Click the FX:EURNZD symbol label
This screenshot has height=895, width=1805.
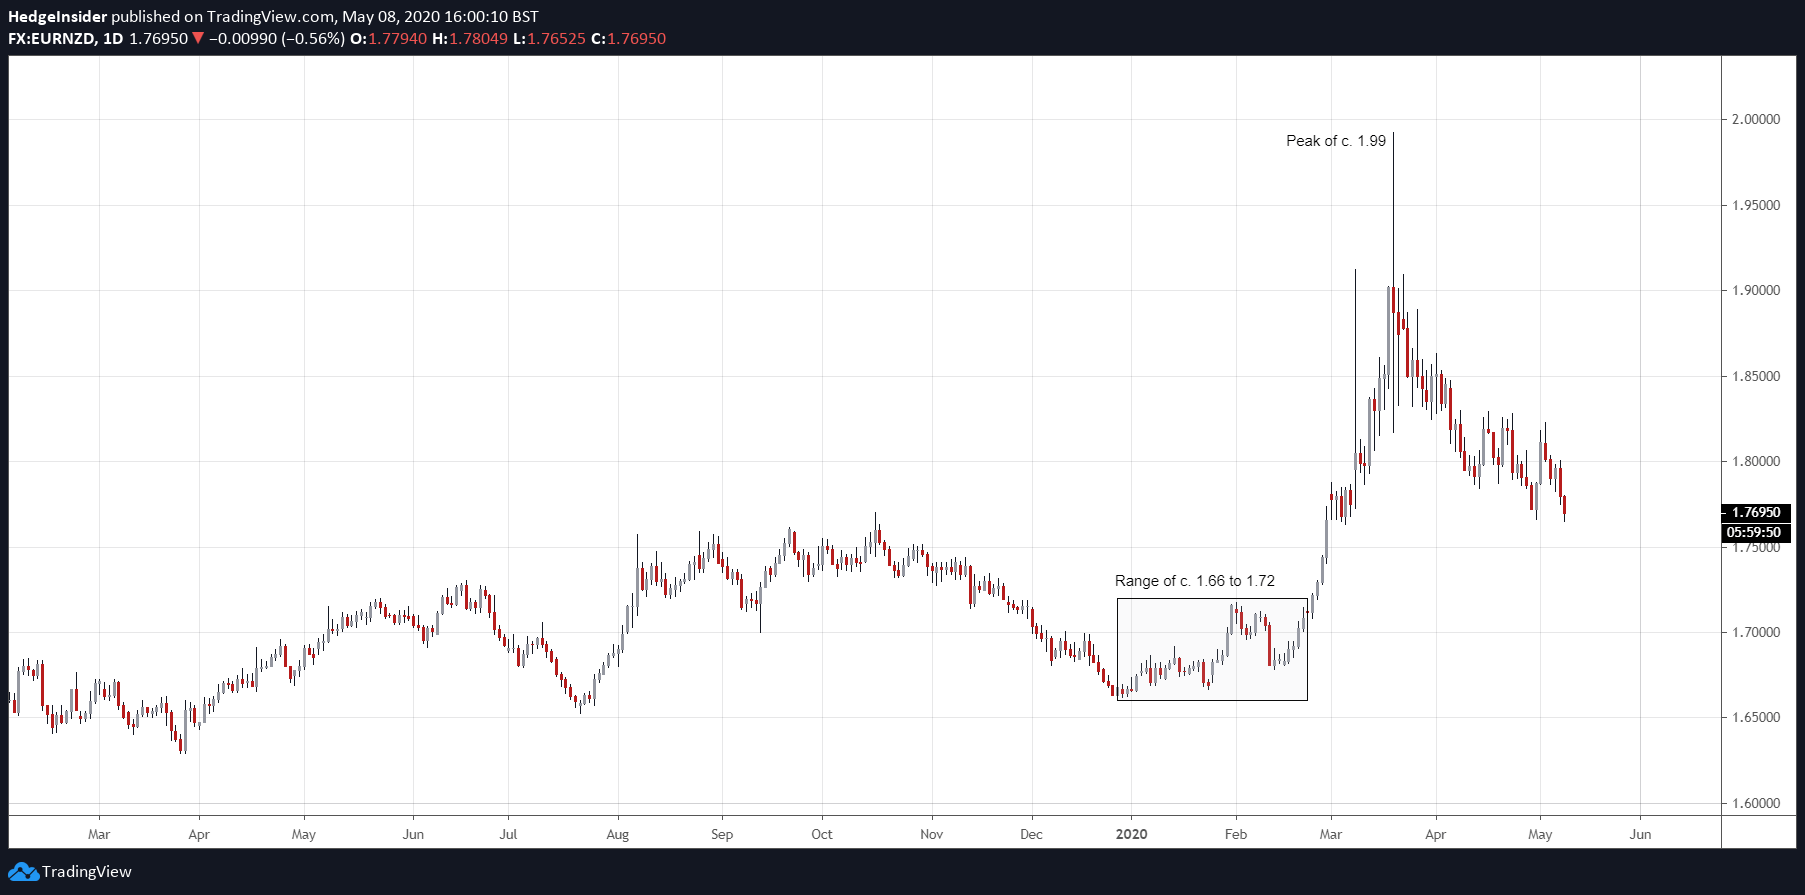click(52, 39)
